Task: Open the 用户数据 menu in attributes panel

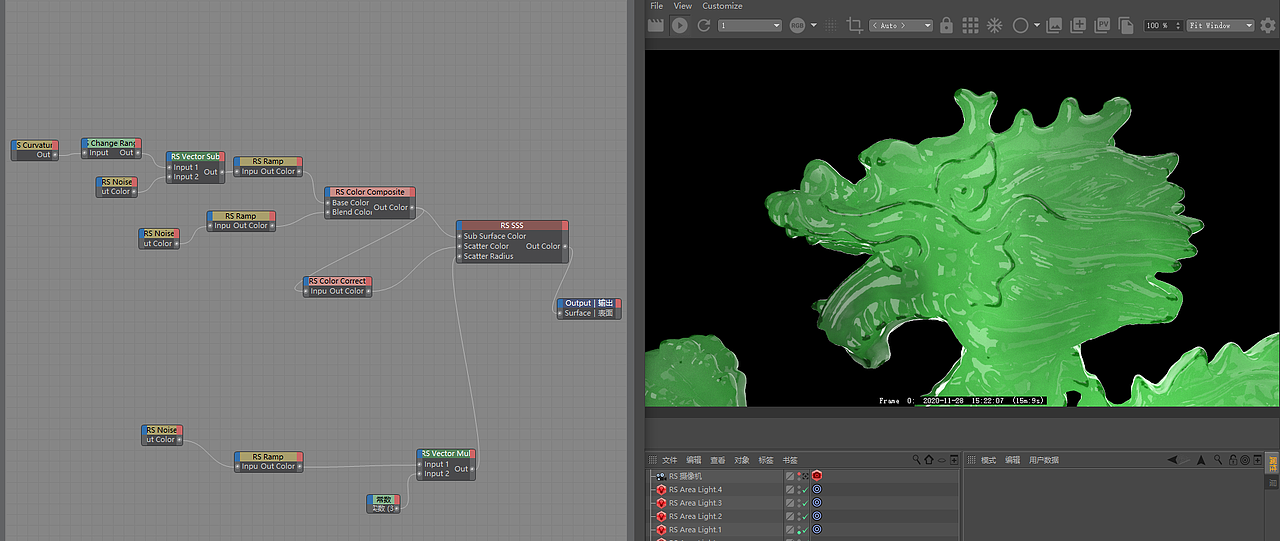Action: (x=1044, y=460)
